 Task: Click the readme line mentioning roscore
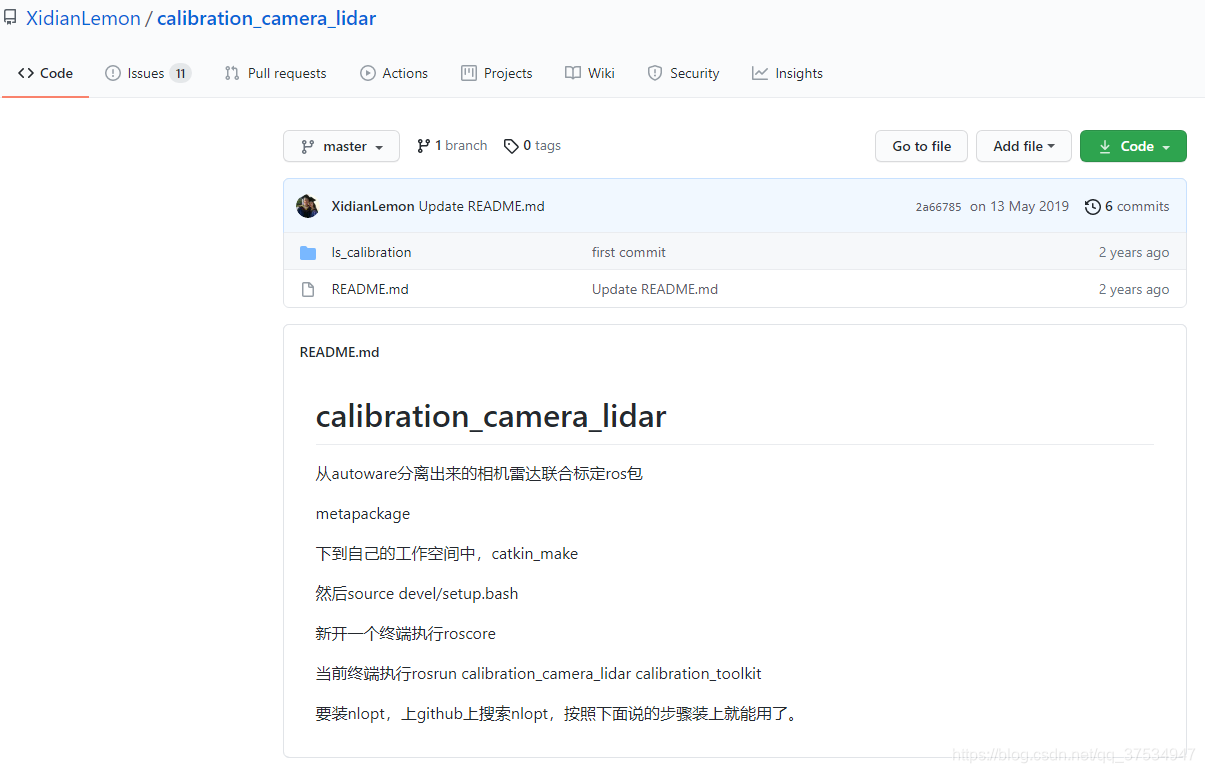[406, 634]
